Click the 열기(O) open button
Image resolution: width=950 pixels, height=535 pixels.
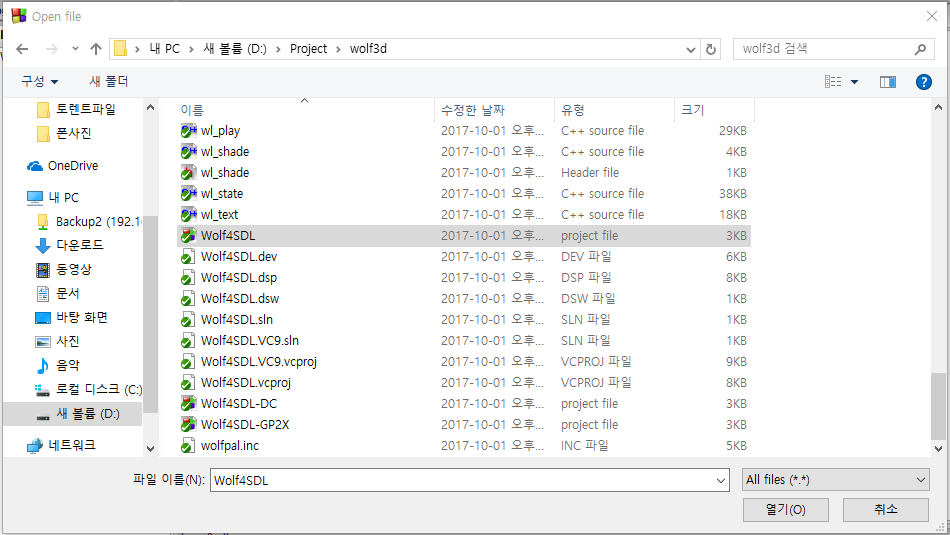(x=785, y=510)
